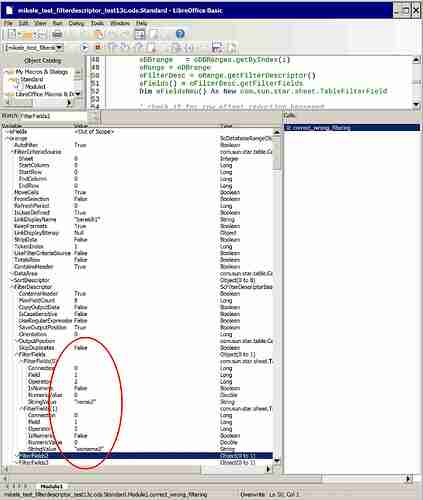Switch to the Module1 tab

pos(51,486)
